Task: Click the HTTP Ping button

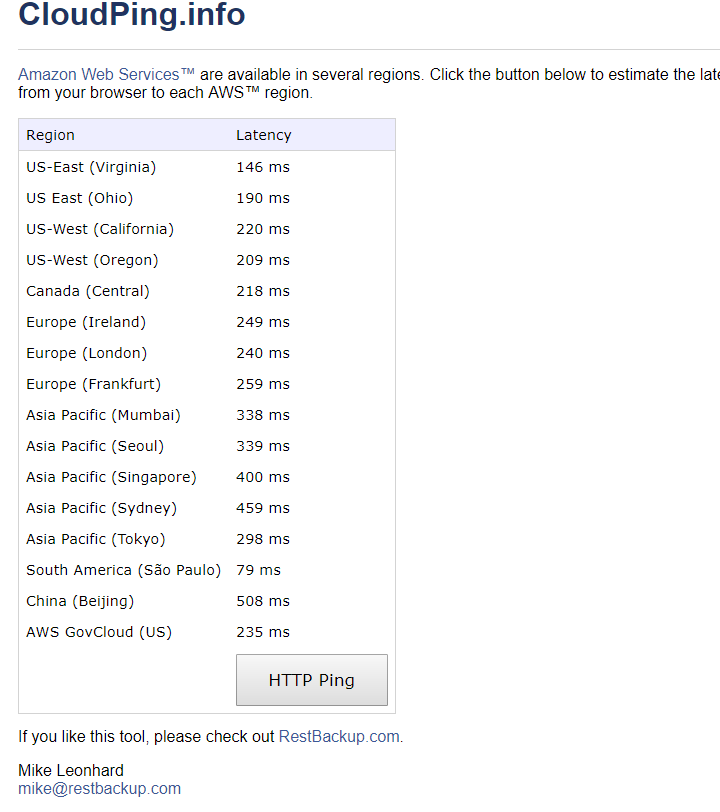Action: 311,680
